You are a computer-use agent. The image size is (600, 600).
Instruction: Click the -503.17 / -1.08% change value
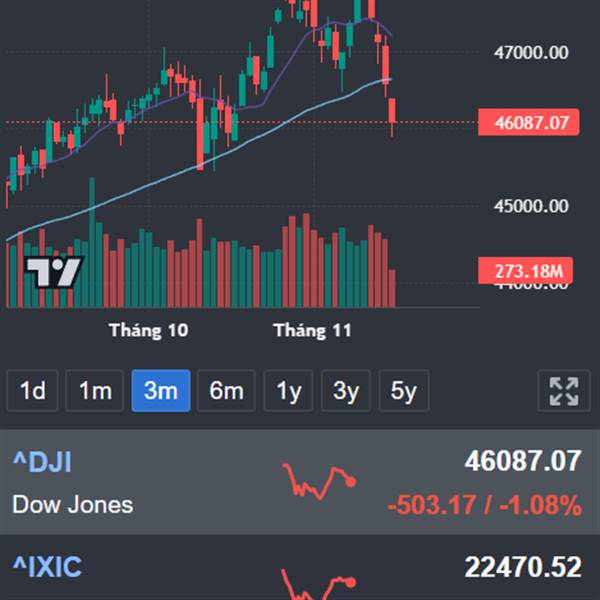[x=484, y=505]
